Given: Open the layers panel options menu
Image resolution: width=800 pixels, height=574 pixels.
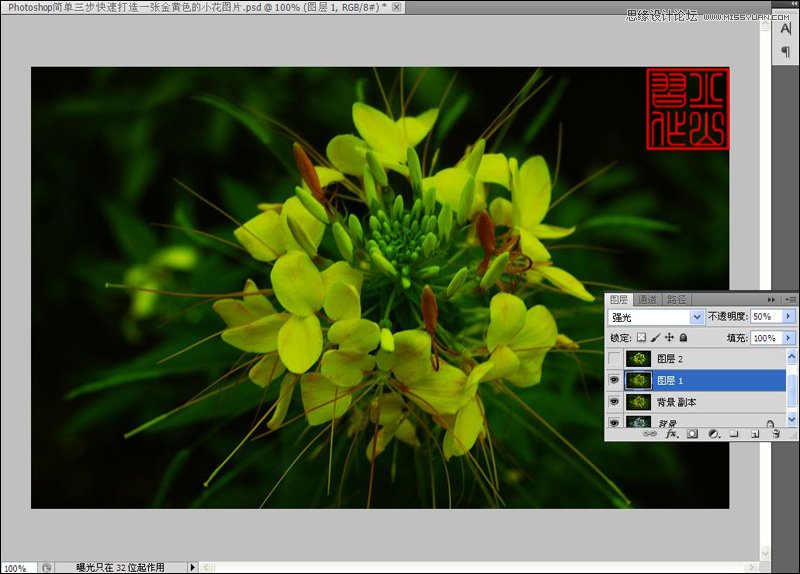Looking at the screenshot, I should tap(790, 299).
